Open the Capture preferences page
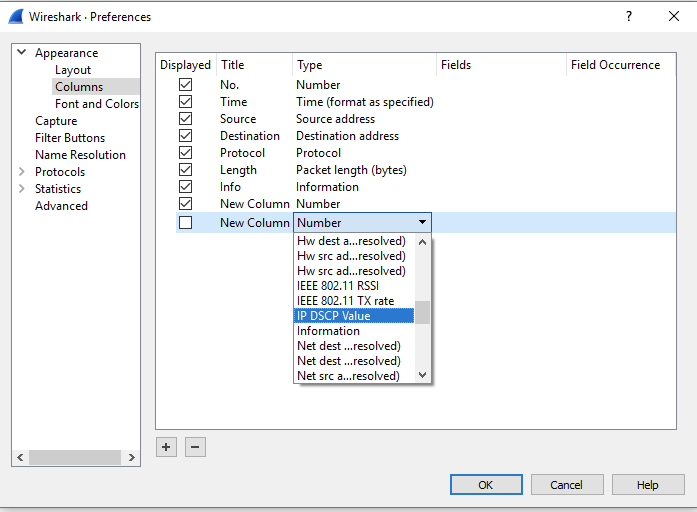Screen dimensions: 697x512 [56, 121]
